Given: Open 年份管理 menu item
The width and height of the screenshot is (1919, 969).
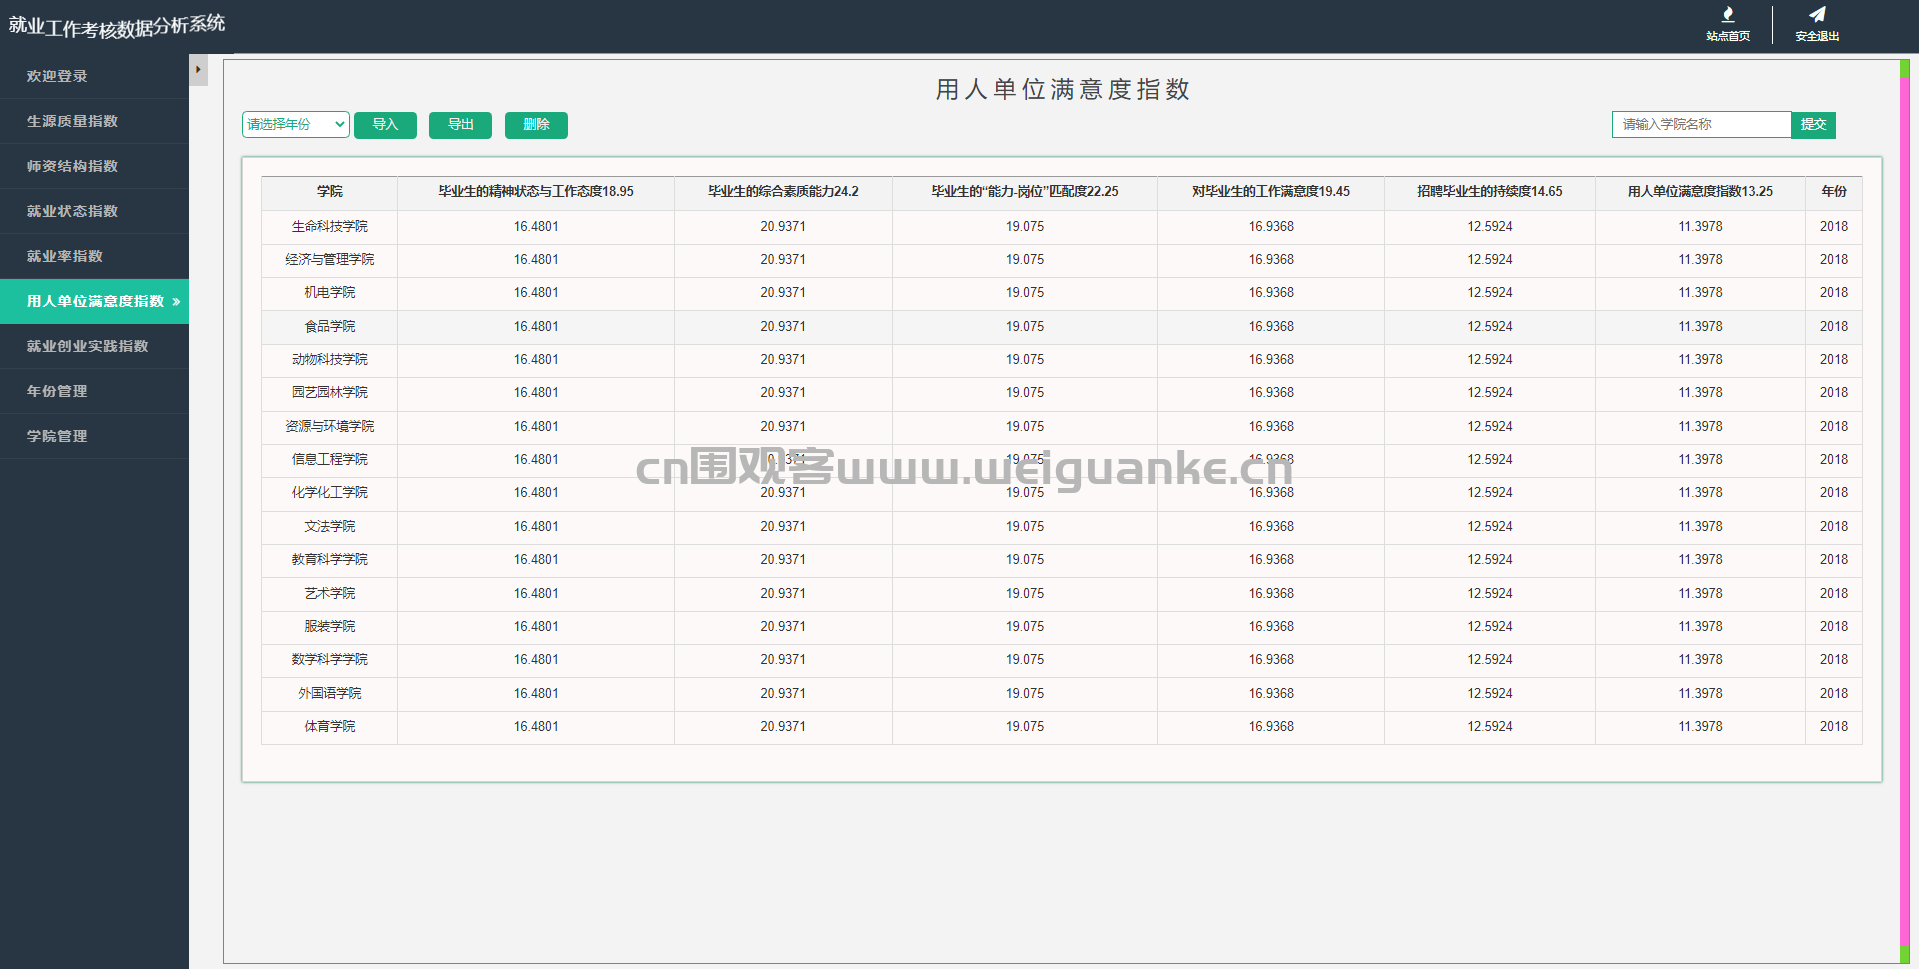Looking at the screenshot, I should pos(94,391).
